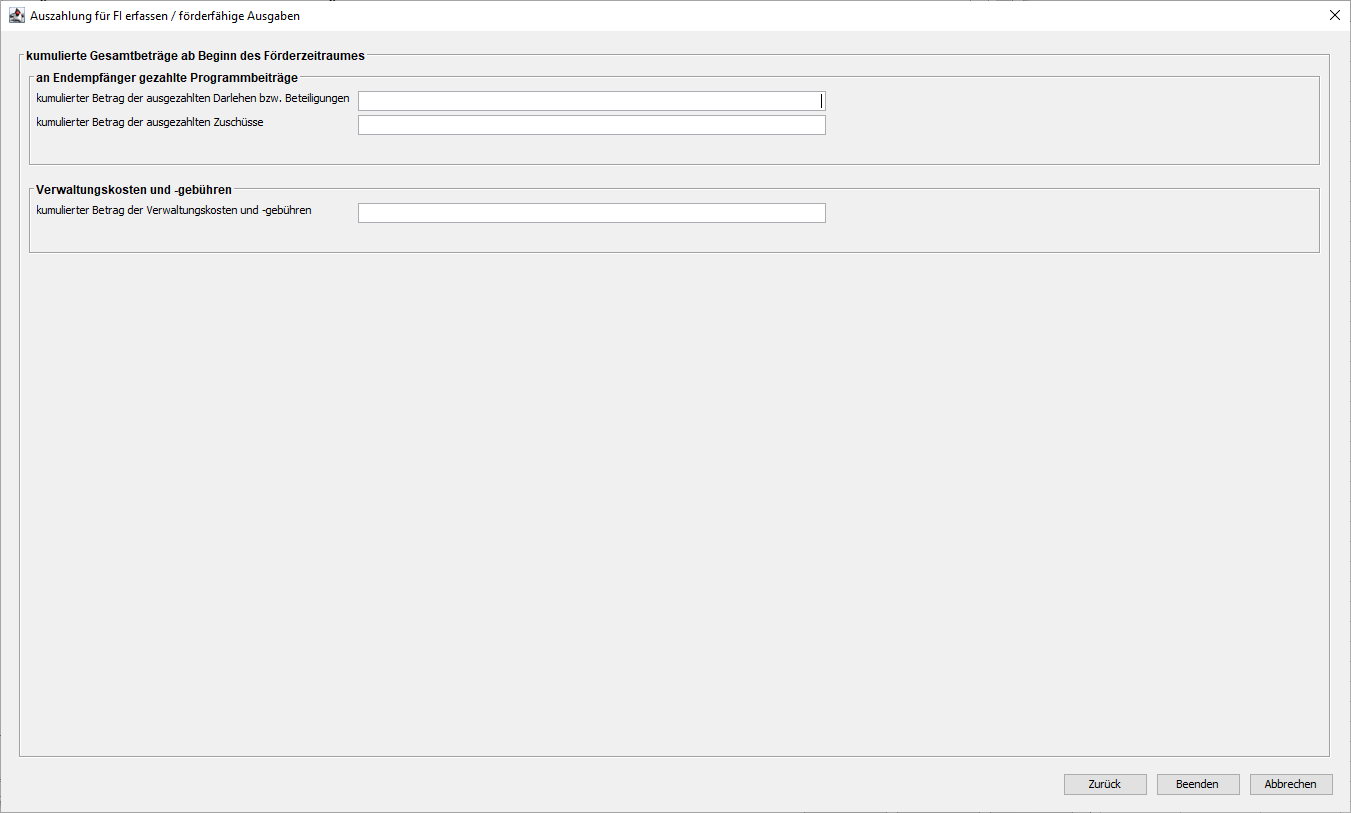Click the 'kumulierter Betrag der ausgezahlten Zuschüsse' label
Screen dimensions: 1351x813
coord(149,122)
